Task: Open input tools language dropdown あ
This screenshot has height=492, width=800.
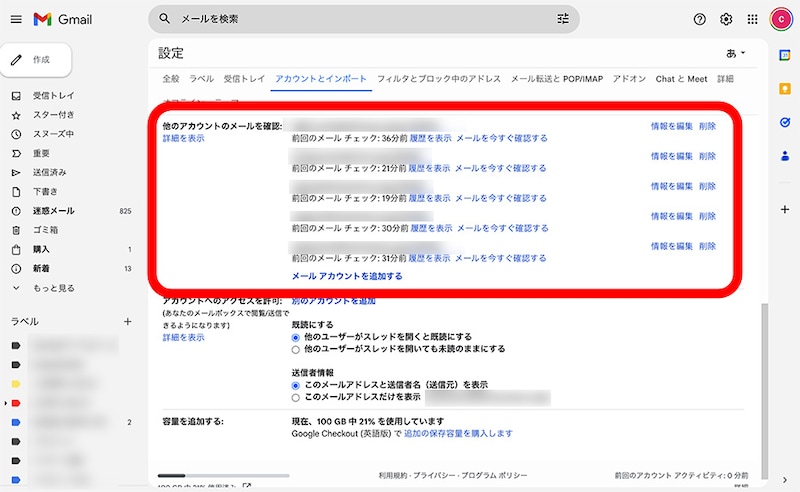Action: coord(735,53)
